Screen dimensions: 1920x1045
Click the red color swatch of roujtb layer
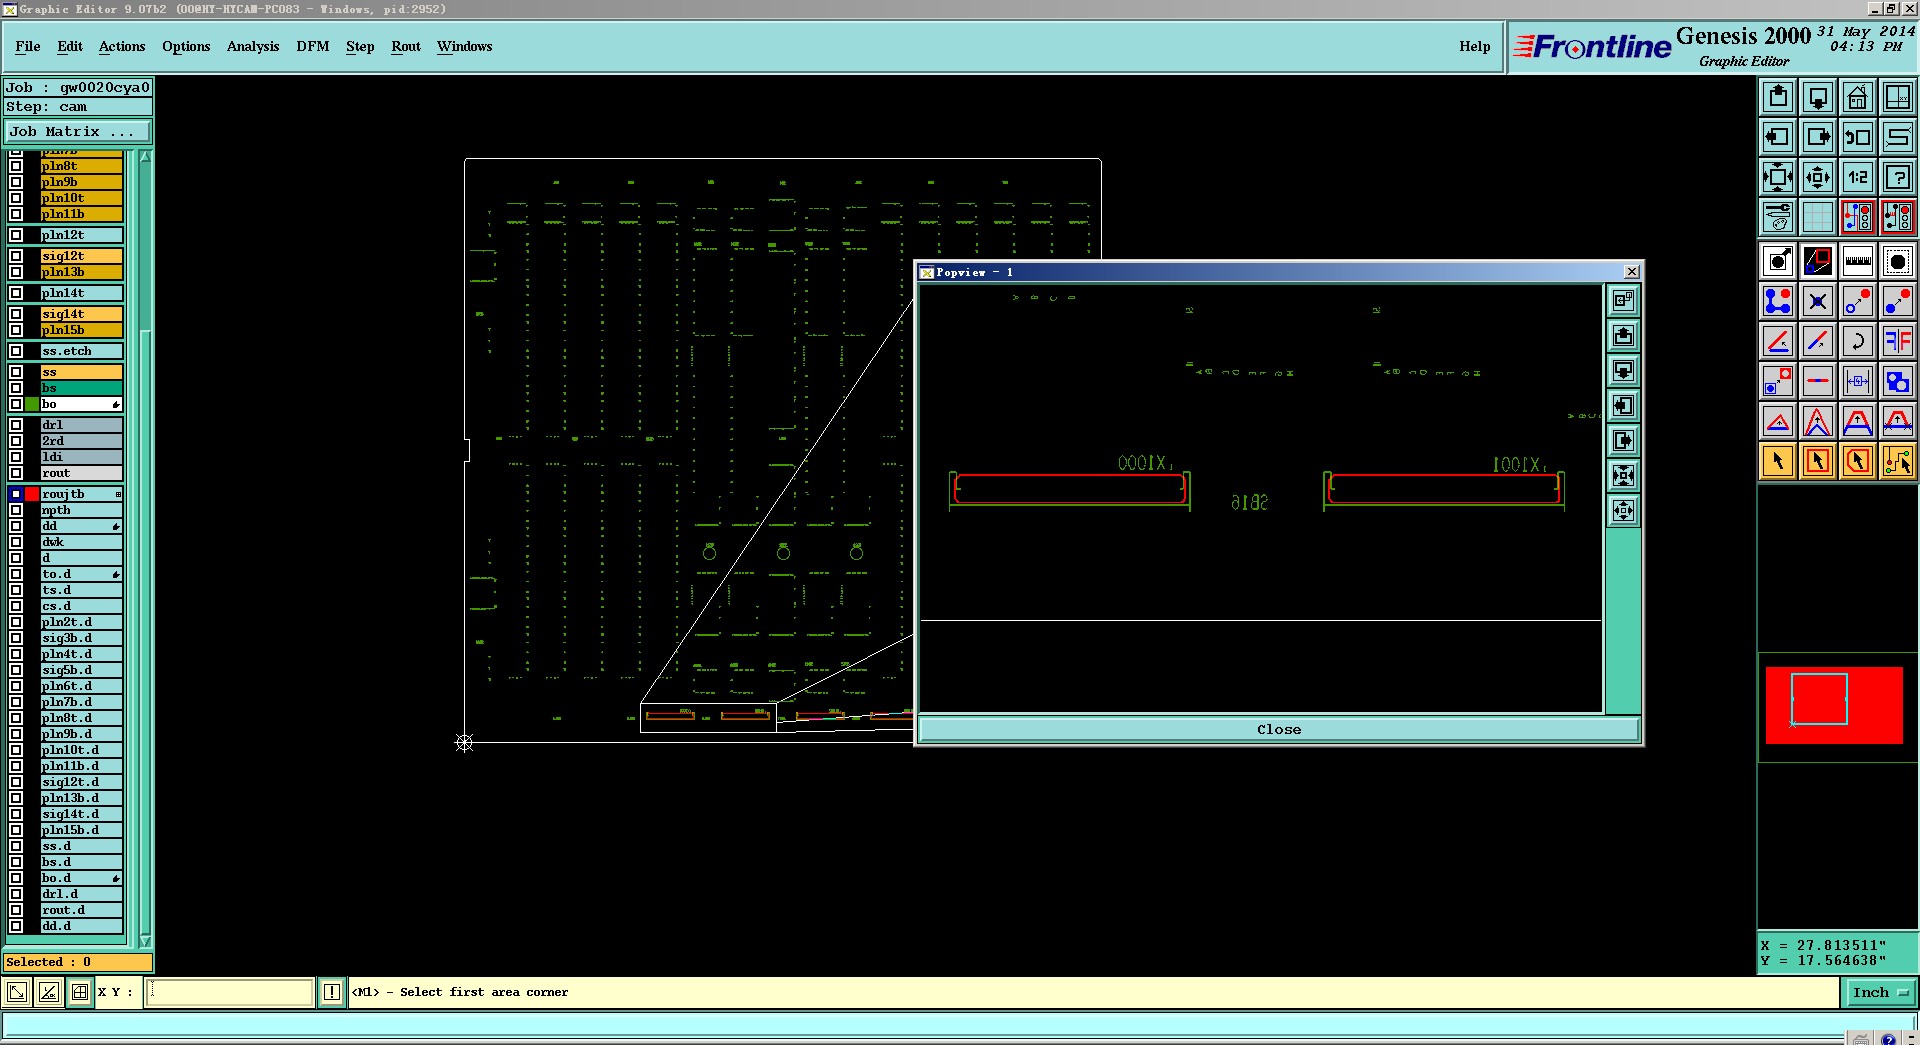[32, 494]
